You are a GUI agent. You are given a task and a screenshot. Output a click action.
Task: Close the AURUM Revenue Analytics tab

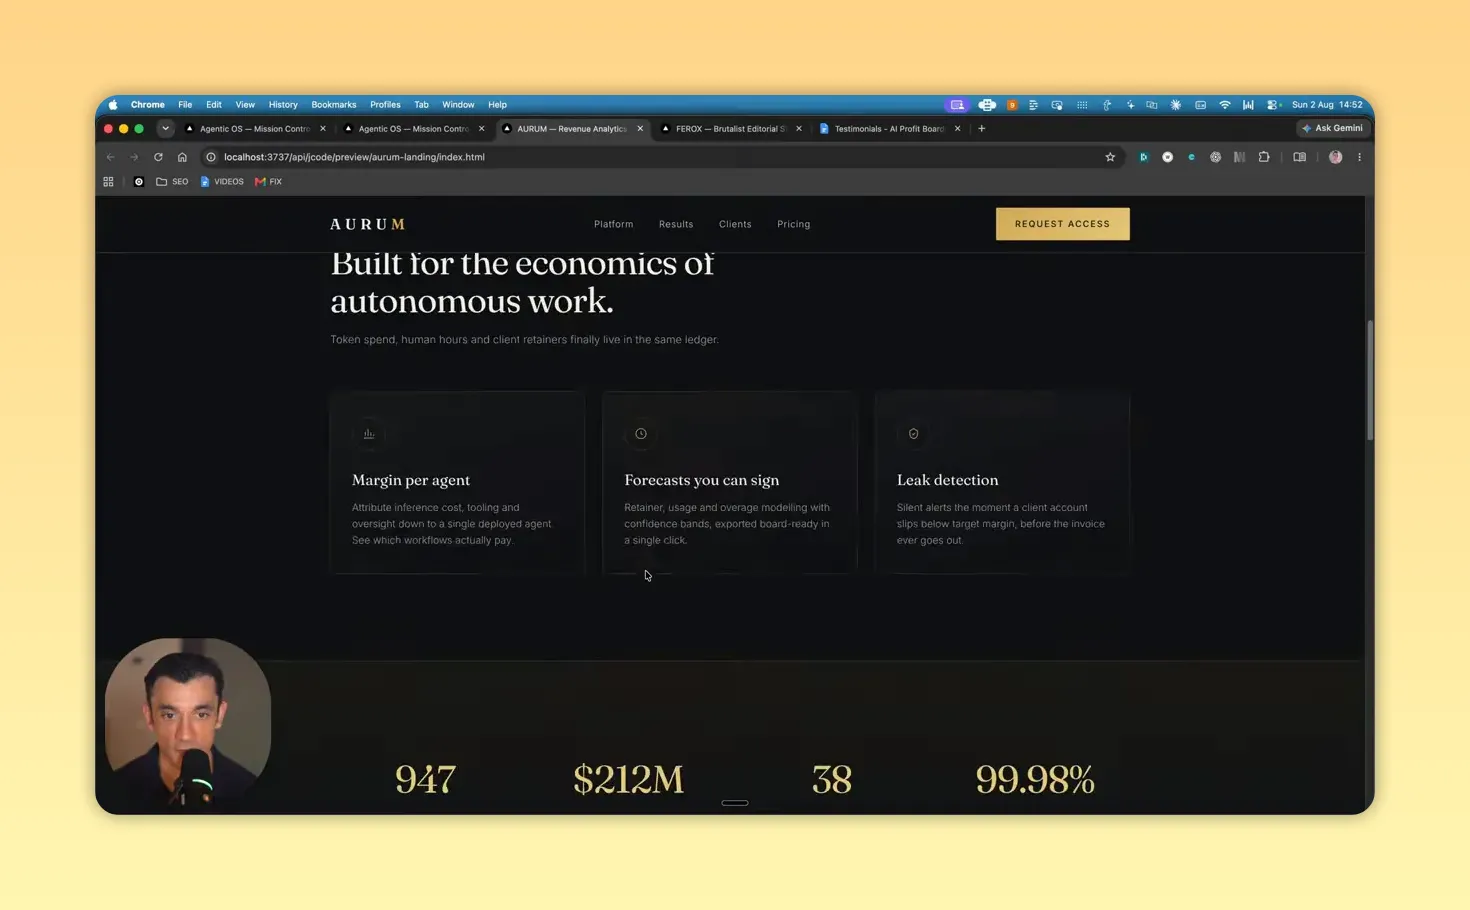point(640,128)
